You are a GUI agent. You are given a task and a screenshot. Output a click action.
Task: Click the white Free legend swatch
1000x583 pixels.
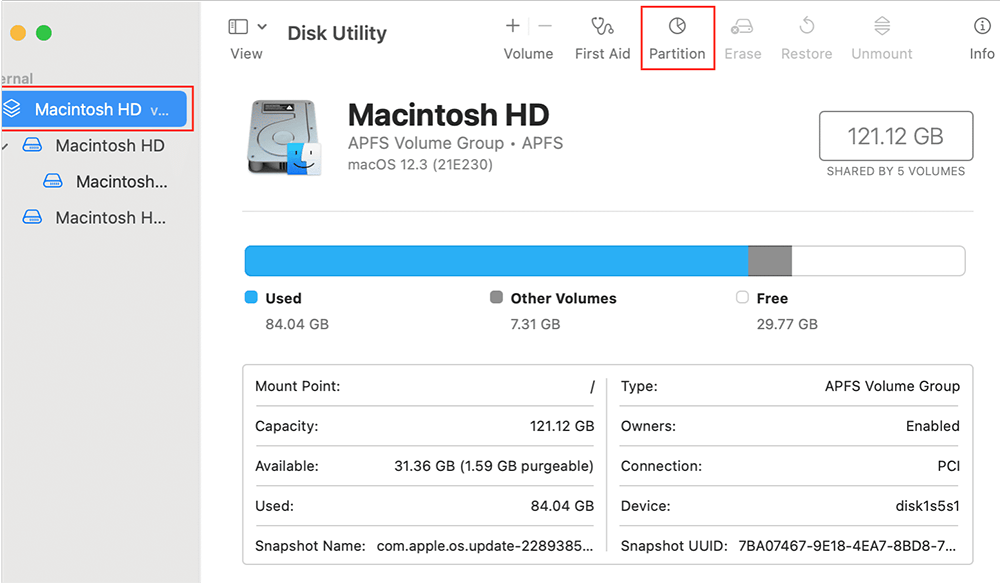742,298
